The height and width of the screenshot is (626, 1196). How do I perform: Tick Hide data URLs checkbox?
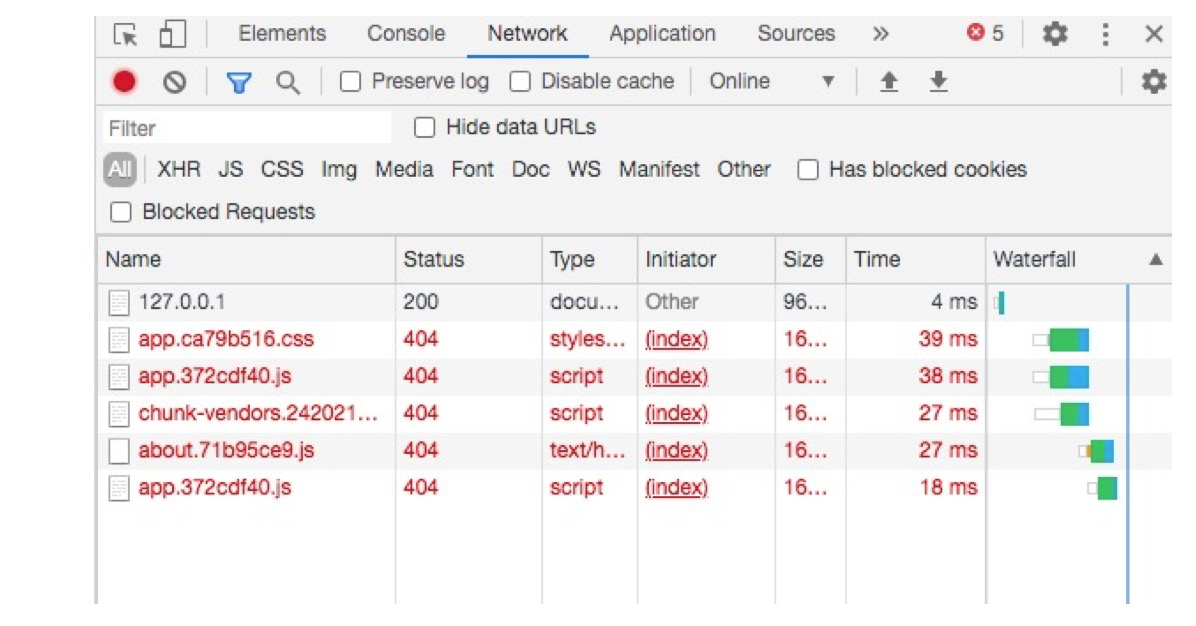pos(425,128)
